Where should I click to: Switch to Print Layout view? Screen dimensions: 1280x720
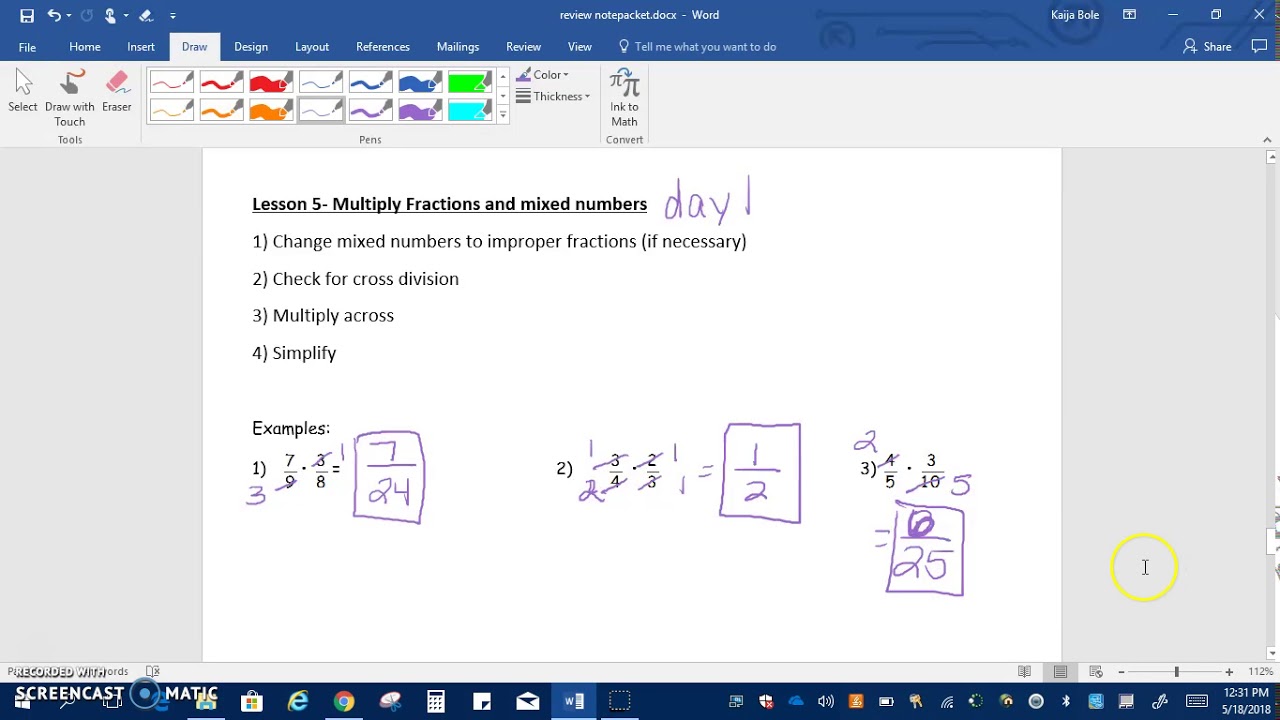tap(1060, 671)
